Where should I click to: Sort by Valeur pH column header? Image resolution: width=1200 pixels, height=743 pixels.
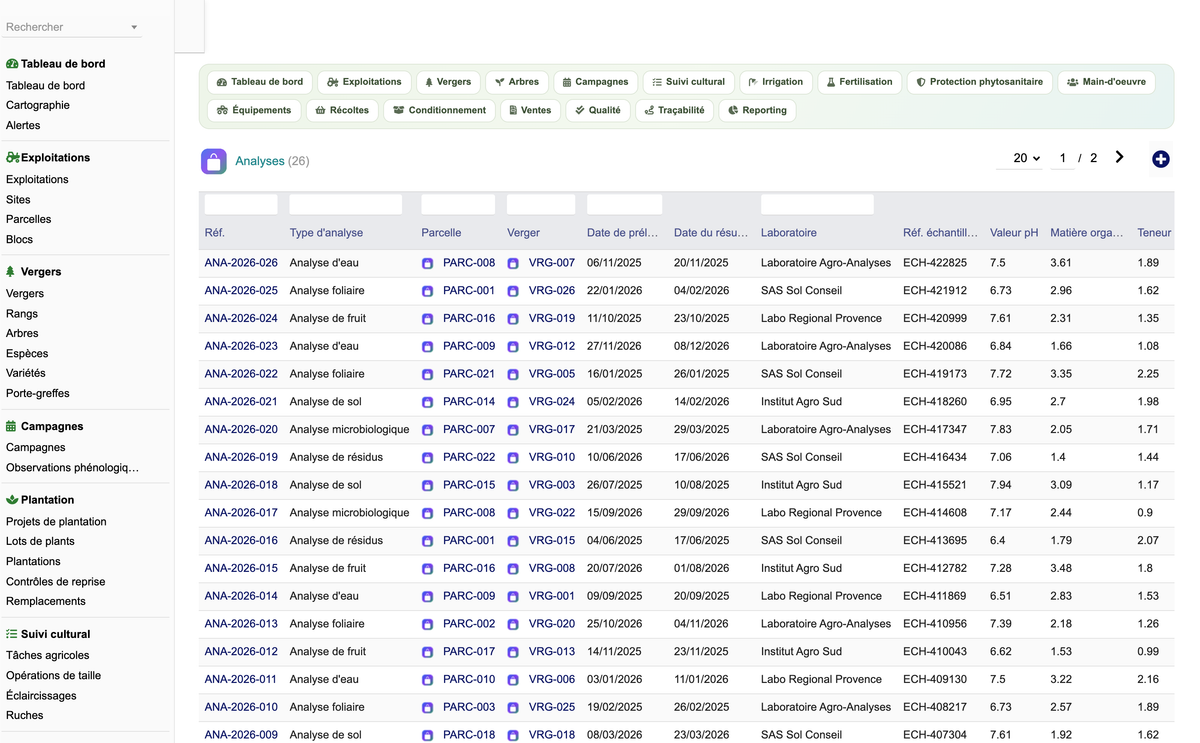pyautogui.click(x=1014, y=233)
